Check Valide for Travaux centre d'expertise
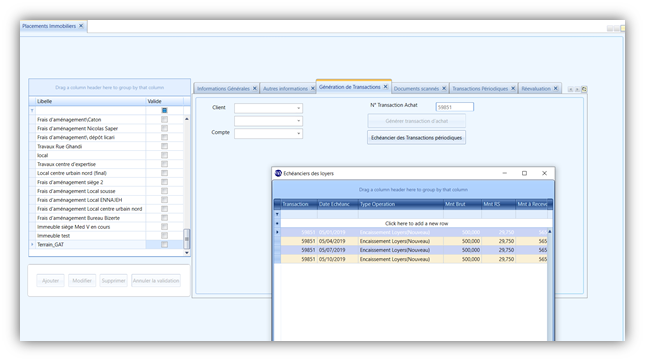The image size is (645, 361). coord(164,164)
